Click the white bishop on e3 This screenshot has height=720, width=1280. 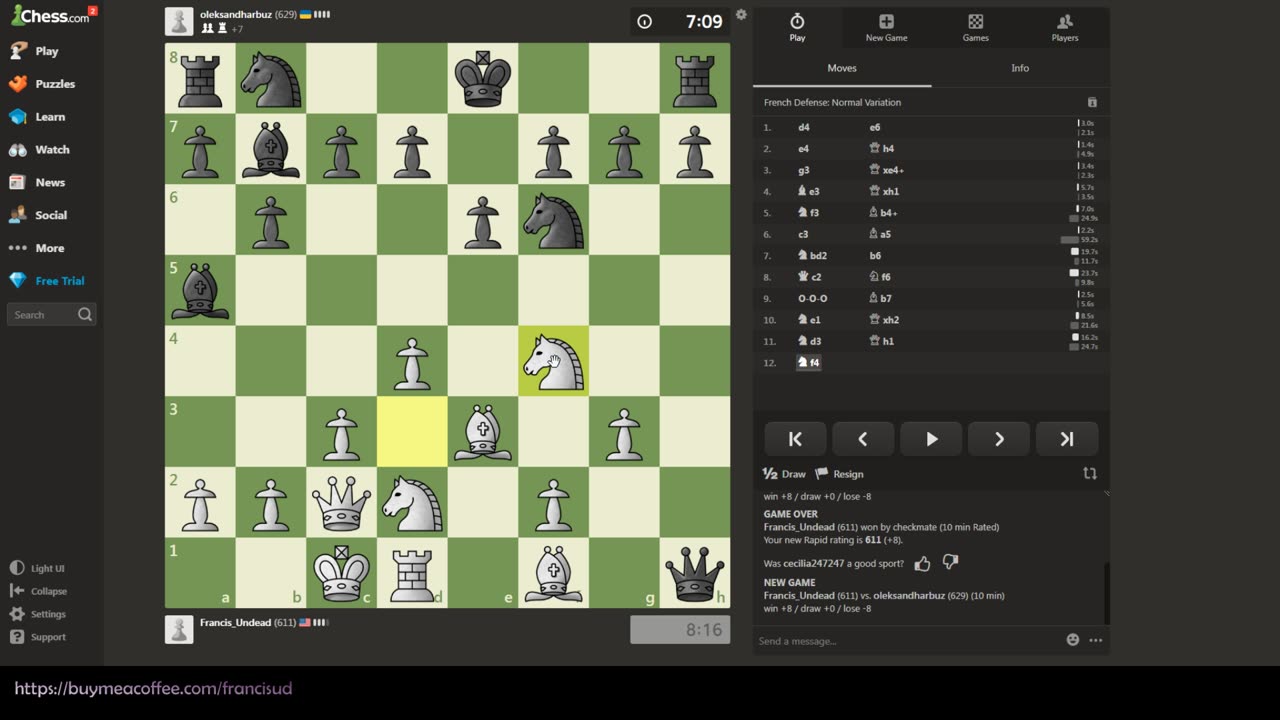click(483, 431)
